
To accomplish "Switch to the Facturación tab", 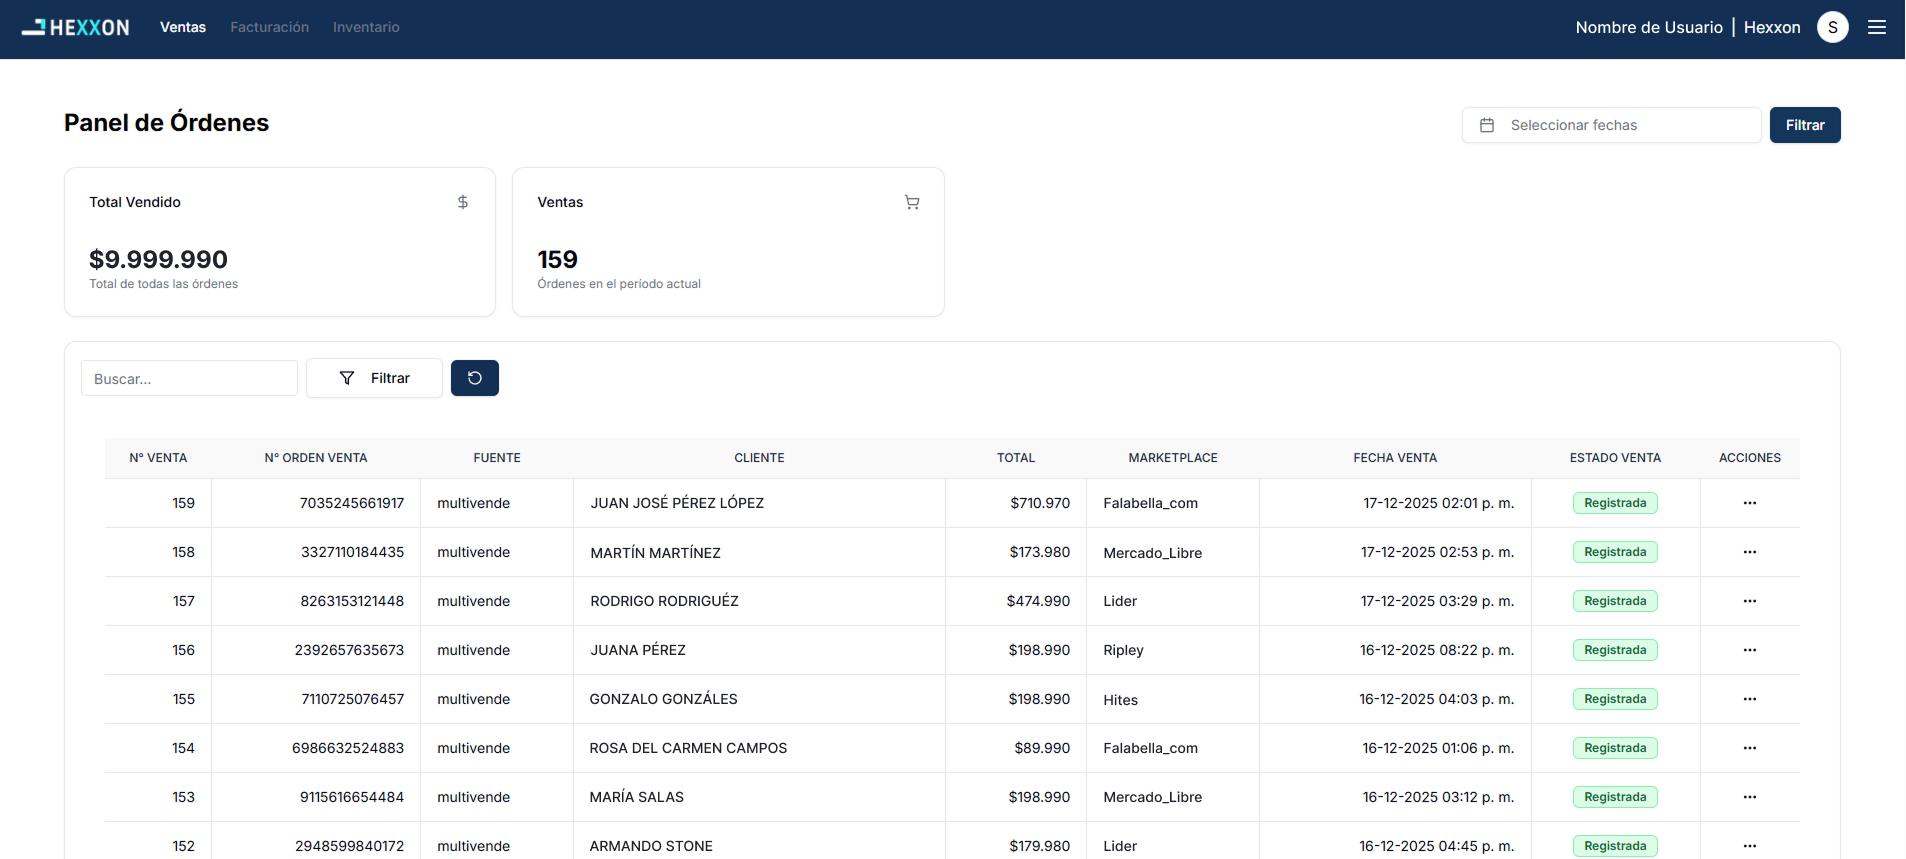I will coord(269,27).
